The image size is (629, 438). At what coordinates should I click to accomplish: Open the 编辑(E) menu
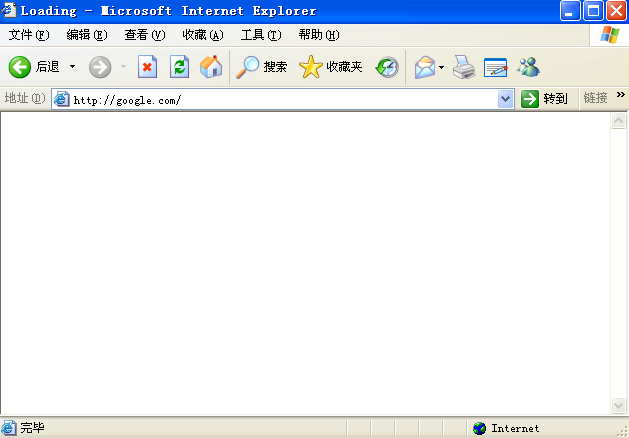click(x=87, y=35)
